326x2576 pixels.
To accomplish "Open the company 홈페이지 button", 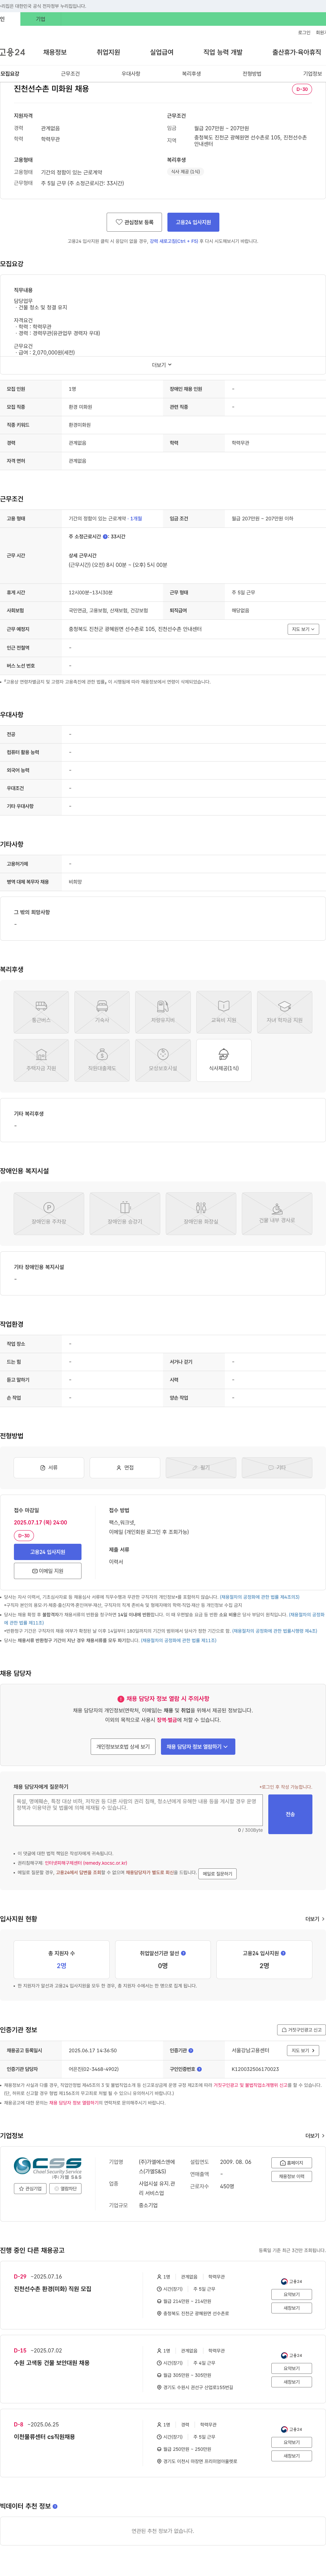I will tap(292, 2163).
